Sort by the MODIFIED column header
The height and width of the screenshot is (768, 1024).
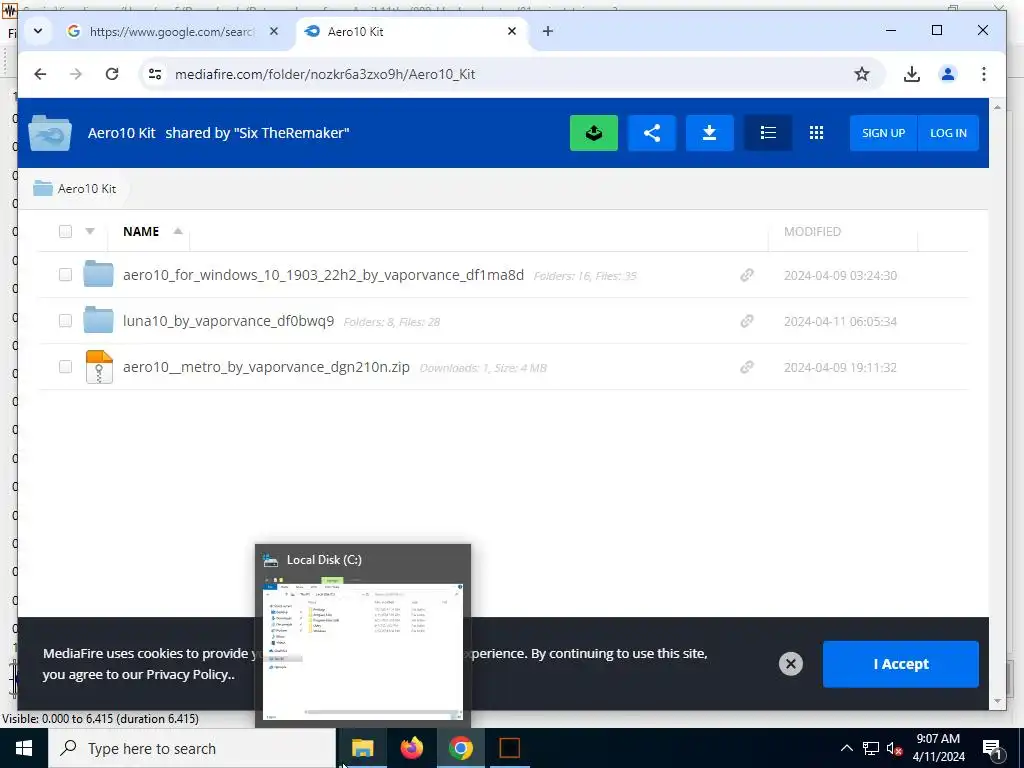click(x=812, y=231)
